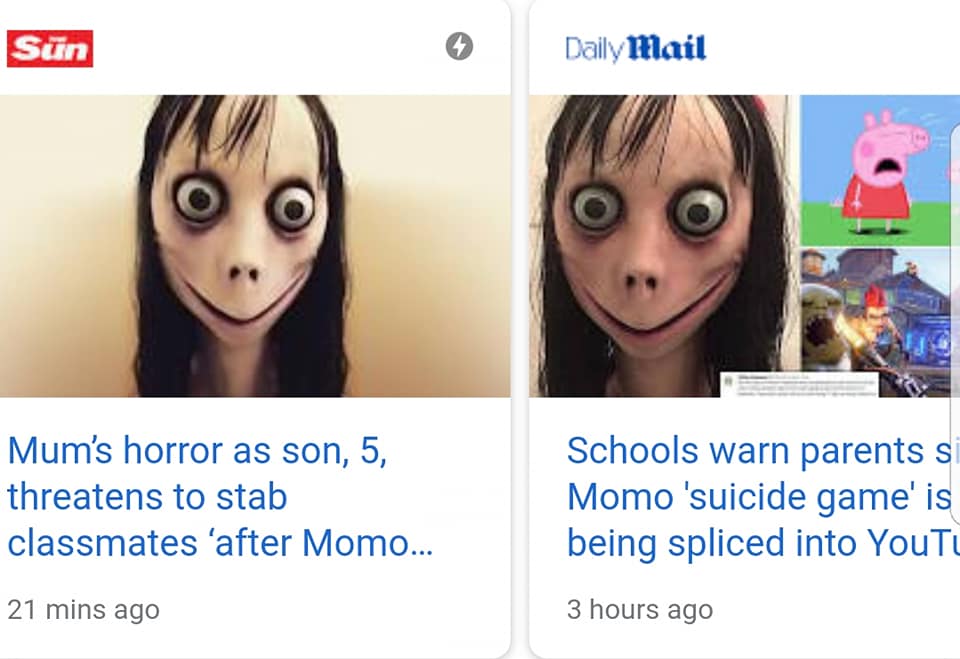Image resolution: width=960 pixels, height=659 pixels.
Task: Click the truncated line 'classmates 'after Momo…'
Action: (x=220, y=543)
